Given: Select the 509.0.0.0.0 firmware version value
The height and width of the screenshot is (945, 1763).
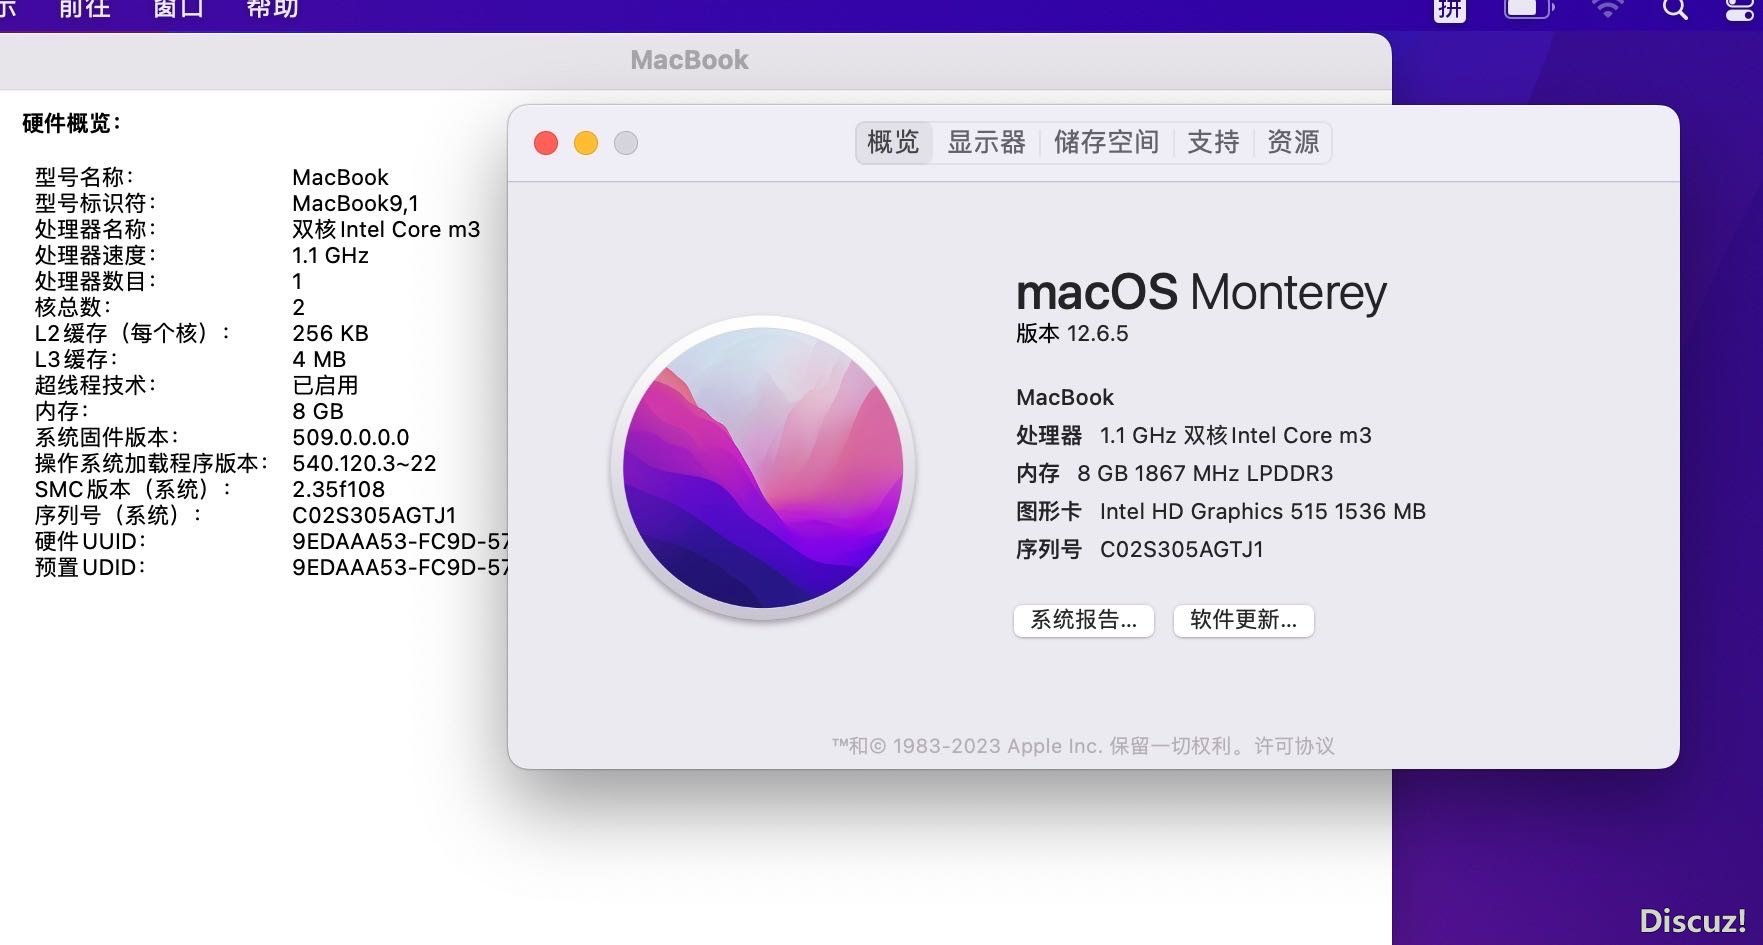Looking at the screenshot, I should 351,437.
